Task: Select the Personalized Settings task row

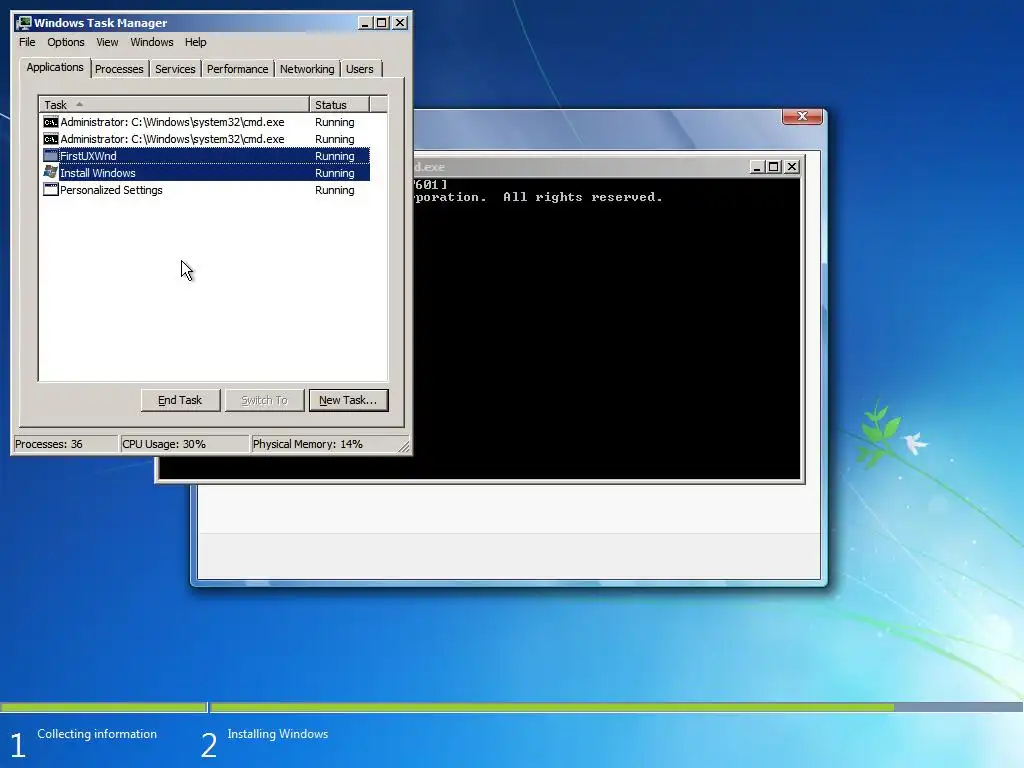Action: [x=206, y=190]
